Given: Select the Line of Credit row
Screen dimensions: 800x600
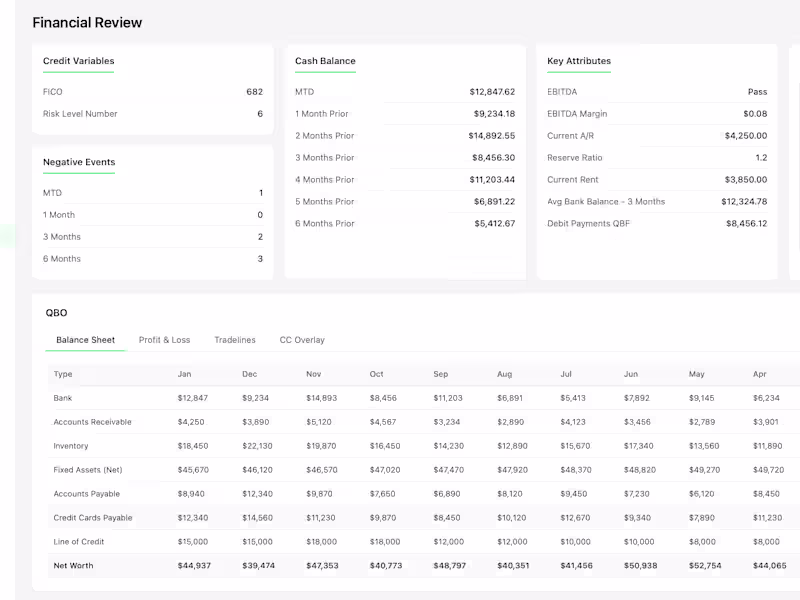Looking at the screenshot, I should 423,541.
